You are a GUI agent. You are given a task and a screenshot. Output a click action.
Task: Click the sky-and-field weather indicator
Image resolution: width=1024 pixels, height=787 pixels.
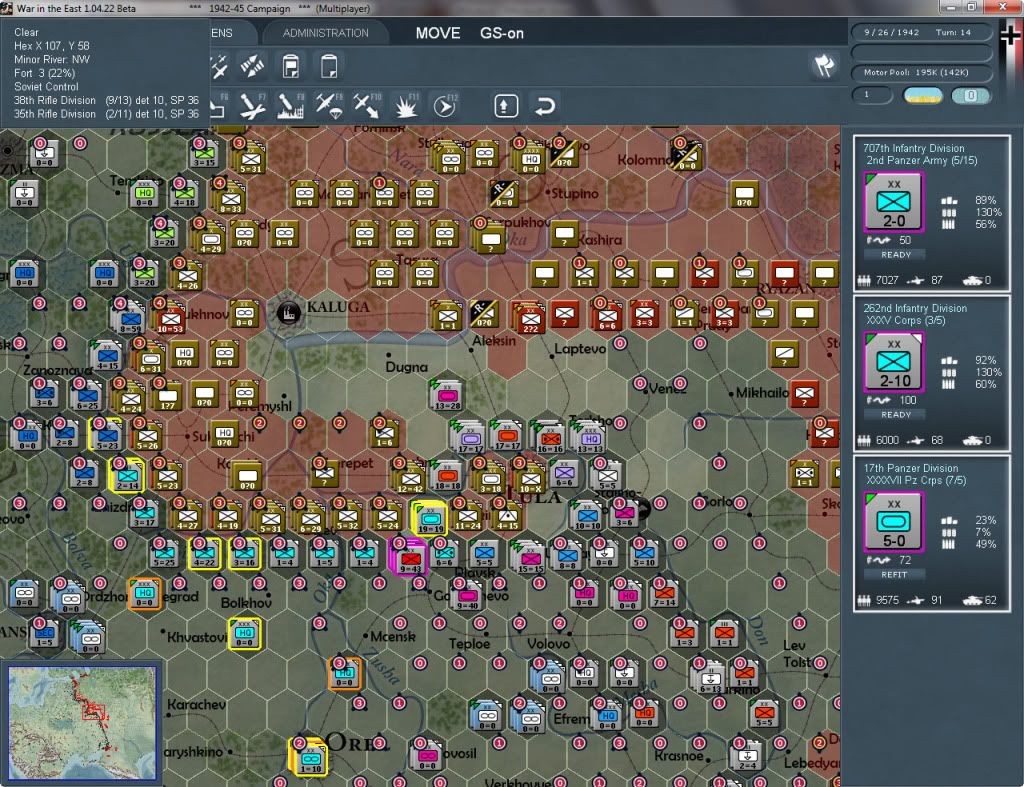[922, 95]
